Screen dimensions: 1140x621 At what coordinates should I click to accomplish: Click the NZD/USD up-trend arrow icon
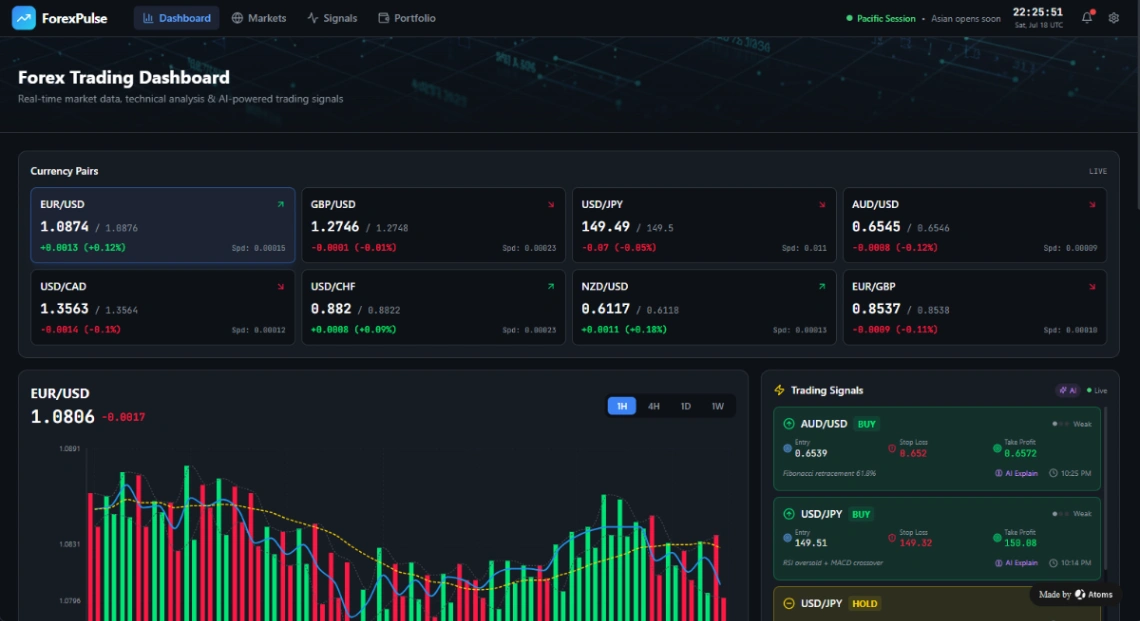click(x=822, y=287)
